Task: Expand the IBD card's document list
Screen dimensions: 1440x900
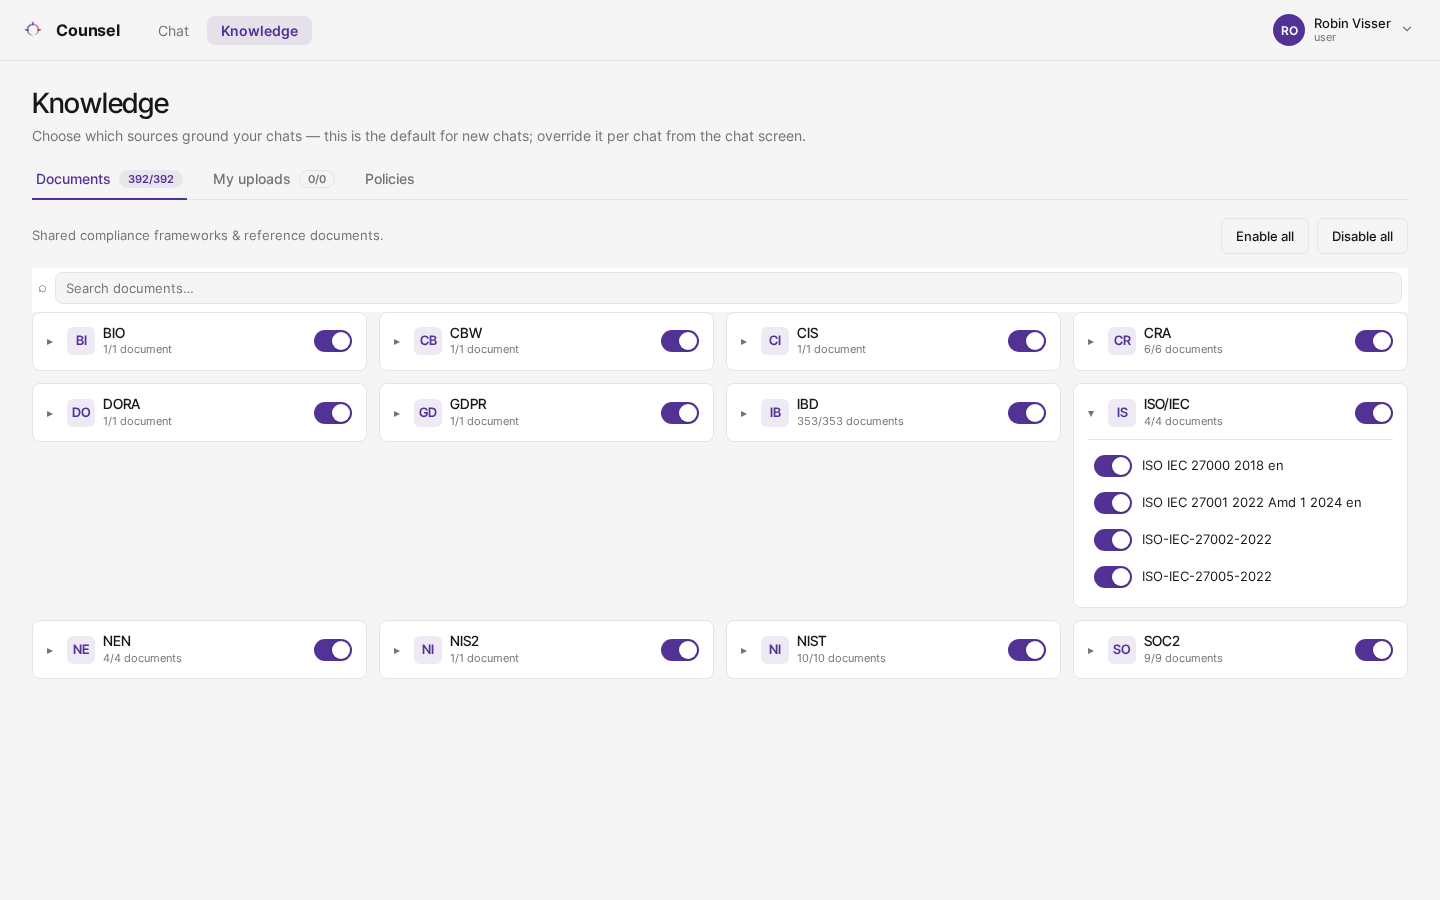Action: (744, 414)
